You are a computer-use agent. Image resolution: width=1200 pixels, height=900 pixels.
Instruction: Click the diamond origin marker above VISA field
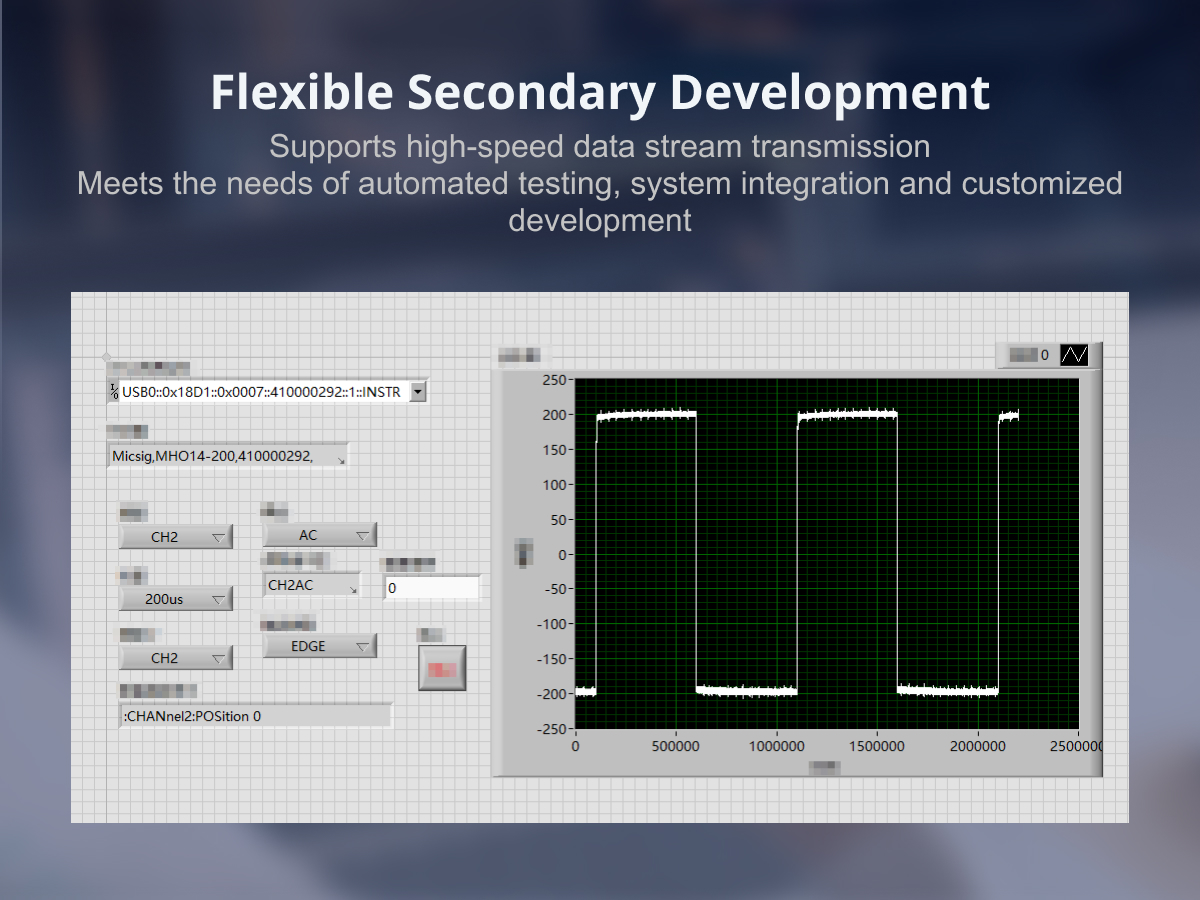107,357
